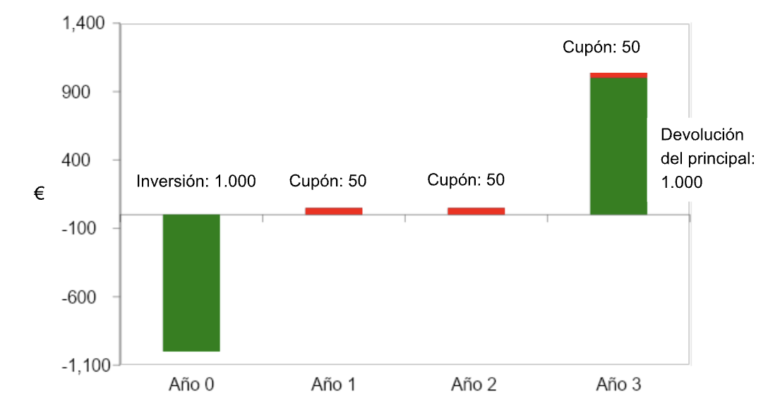Select the 'Inversión: 1.000' data label
The height and width of the screenshot is (411, 768).
196,181
